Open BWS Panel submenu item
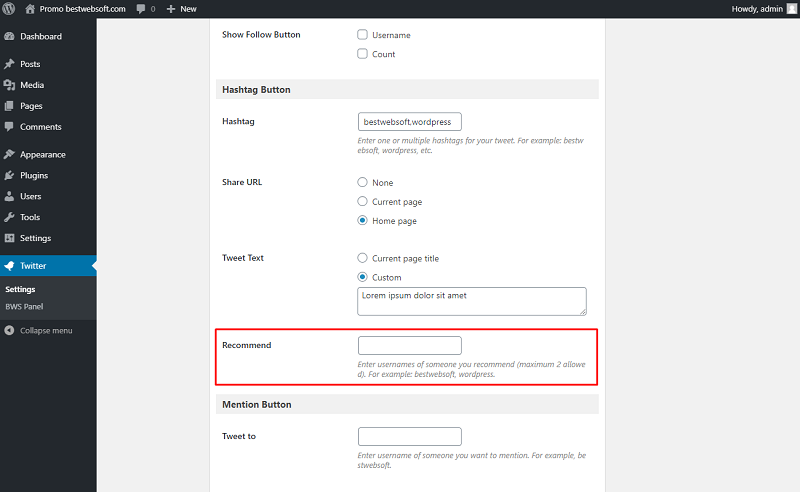The image size is (800, 492). [24, 307]
